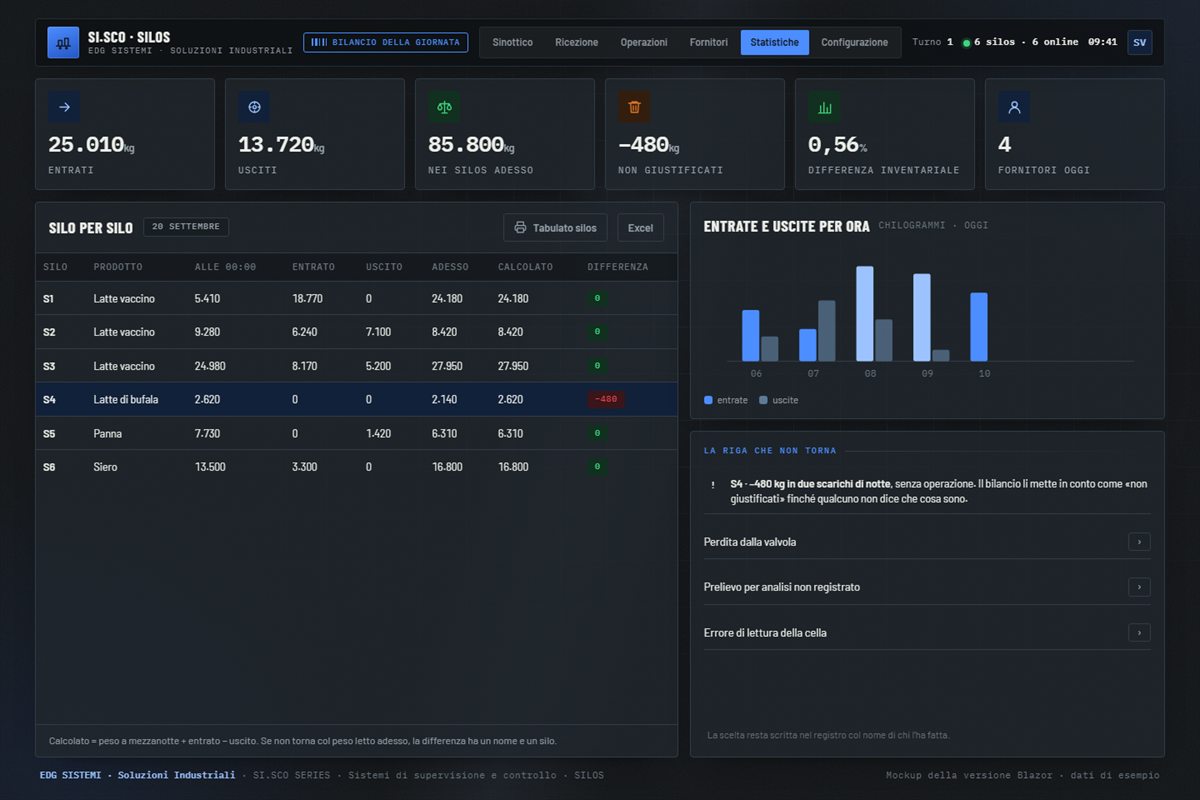Click the SI.SCO Silos app logo
1200x800 pixels.
(x=63, y=43)
